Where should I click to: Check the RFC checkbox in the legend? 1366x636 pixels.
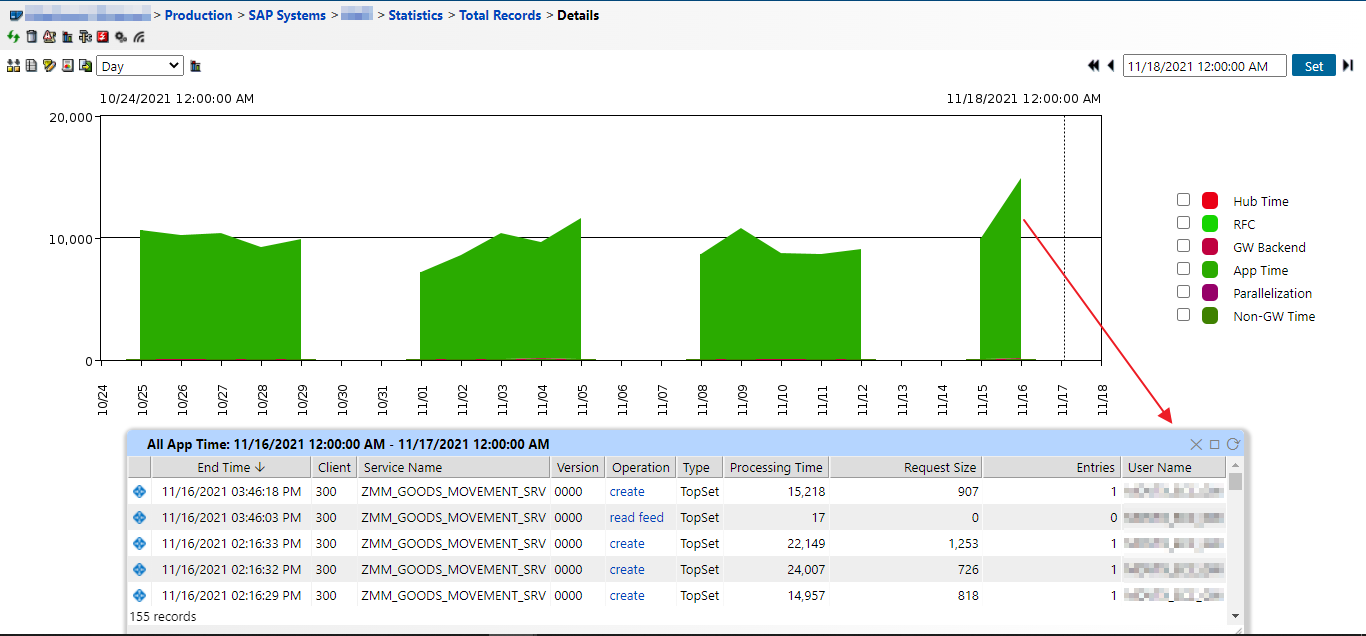pyautogui.click(x=1183, y=223)
